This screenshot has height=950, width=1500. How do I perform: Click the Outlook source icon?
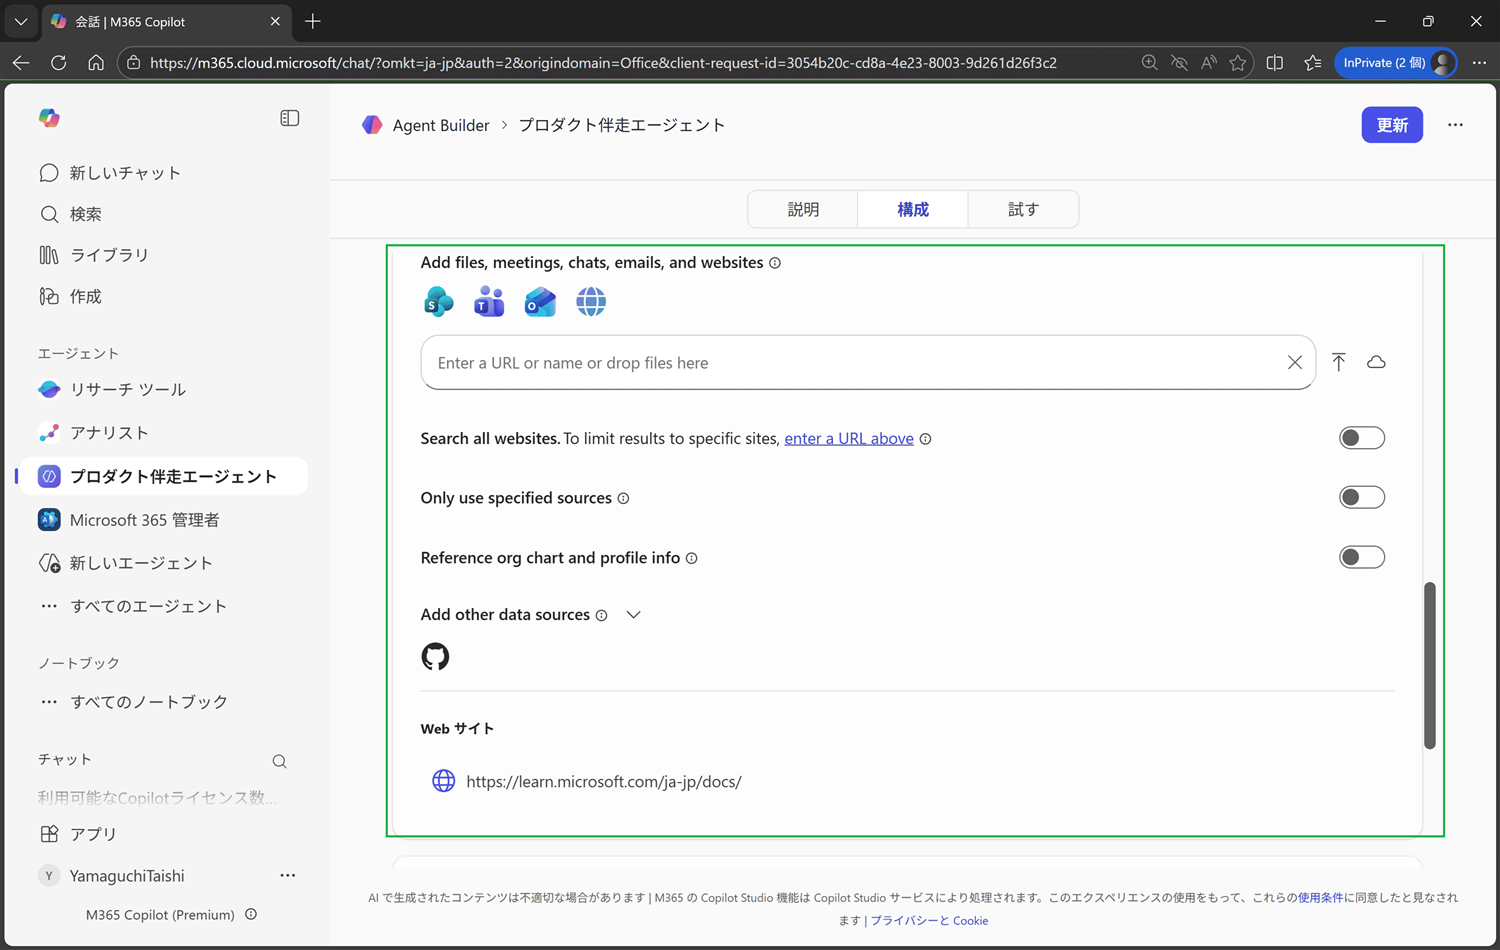tap(540, 301)
